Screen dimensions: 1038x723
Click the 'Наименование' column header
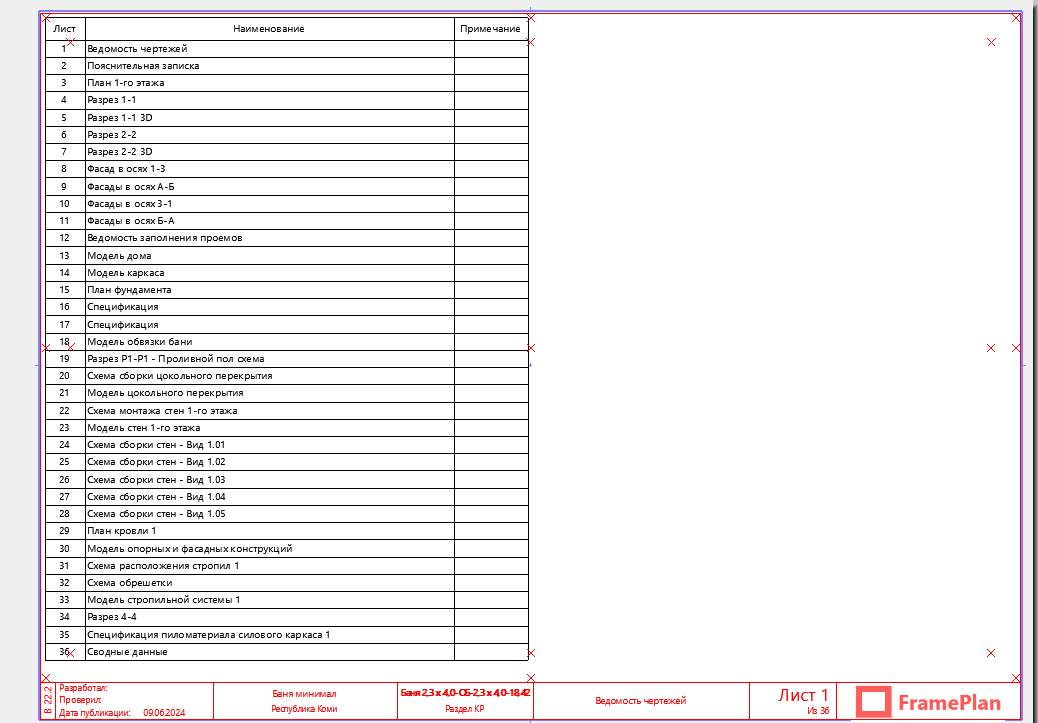(269, 29)
